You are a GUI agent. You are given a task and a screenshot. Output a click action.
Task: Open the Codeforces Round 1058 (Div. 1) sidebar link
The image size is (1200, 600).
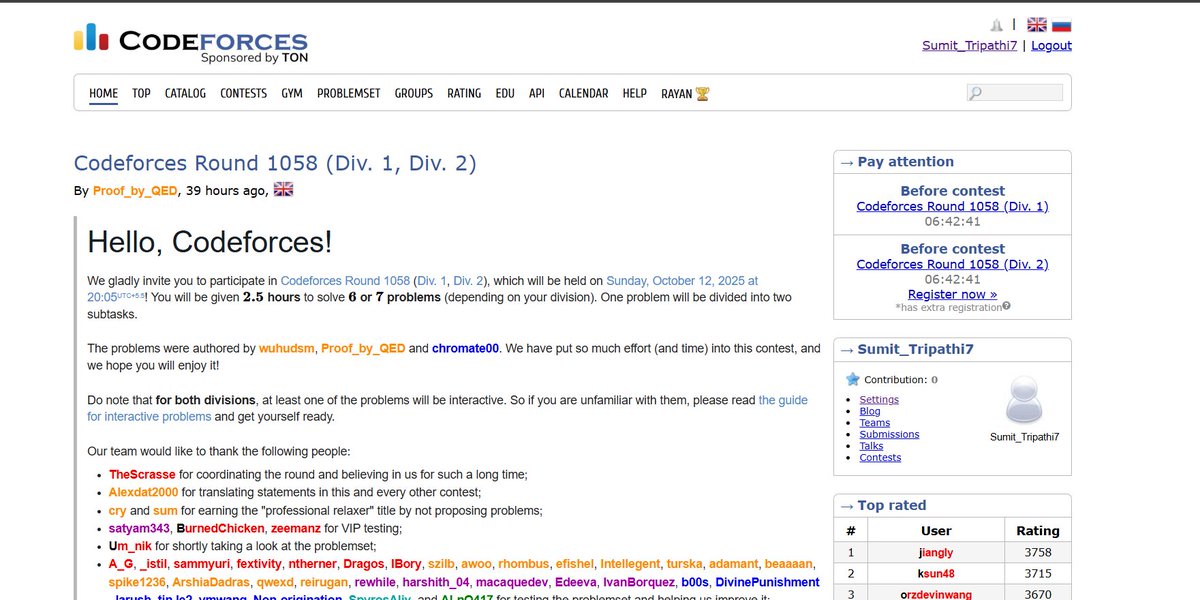point(952,206)
